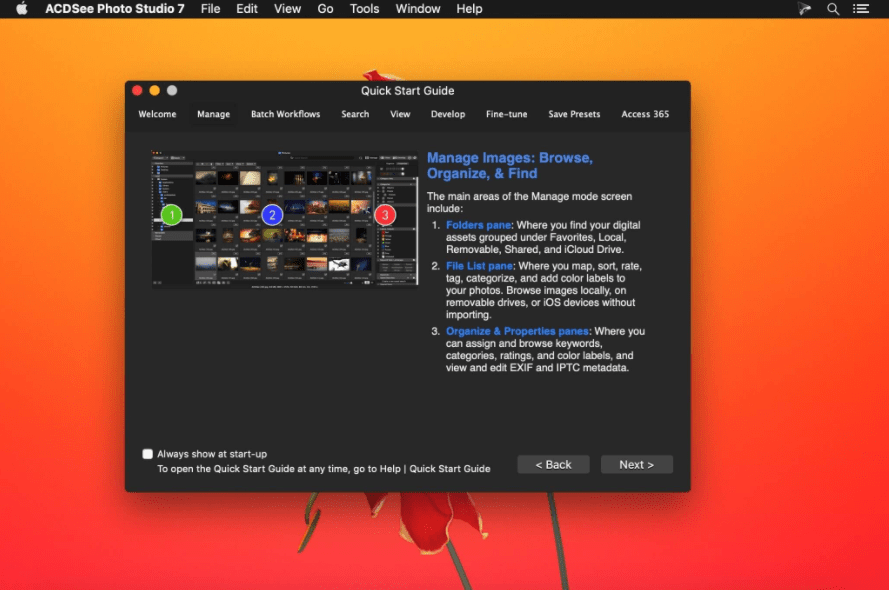Click the cursor tool icon in the menu bar
889x590 pixels.
tap(805, 9)
